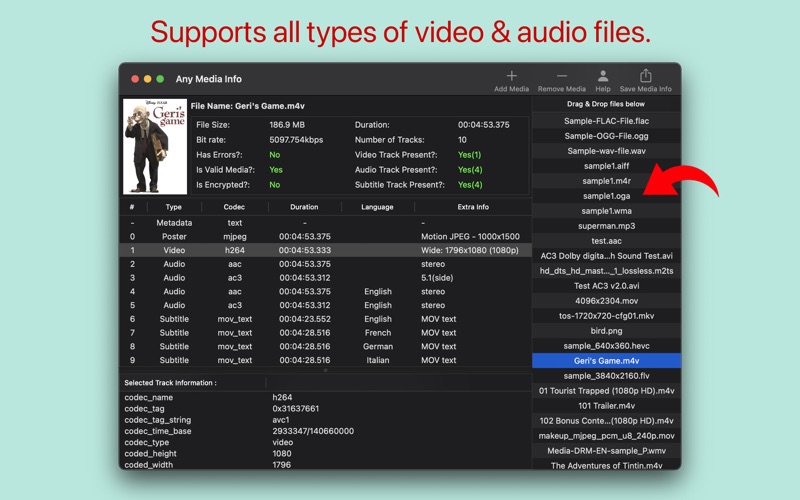Select the Italian subtitle track row
Viewport: 800px width, 500px height.
tap(326, 360)
